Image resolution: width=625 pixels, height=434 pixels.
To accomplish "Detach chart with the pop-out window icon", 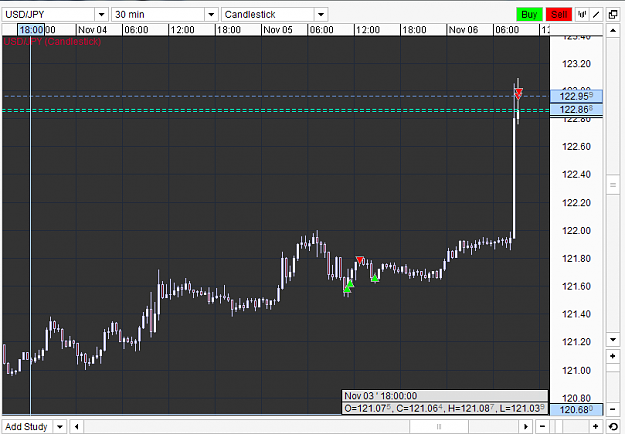I will pos(613,15).
